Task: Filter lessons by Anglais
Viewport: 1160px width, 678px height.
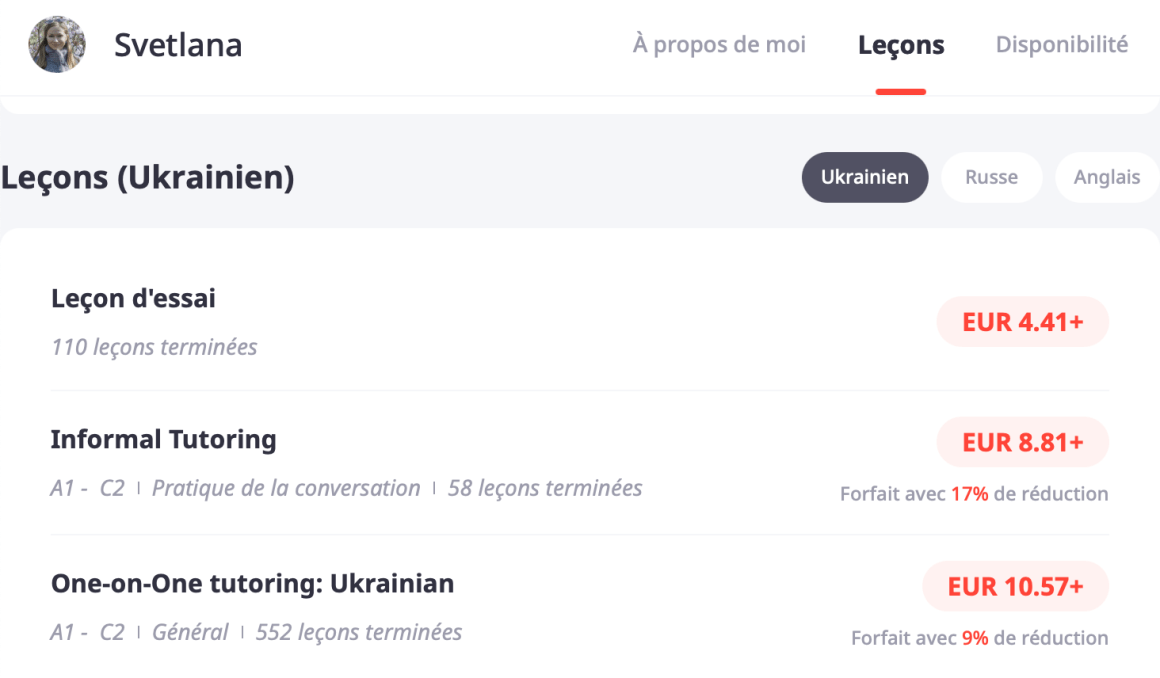Action: click(1106, 178)
